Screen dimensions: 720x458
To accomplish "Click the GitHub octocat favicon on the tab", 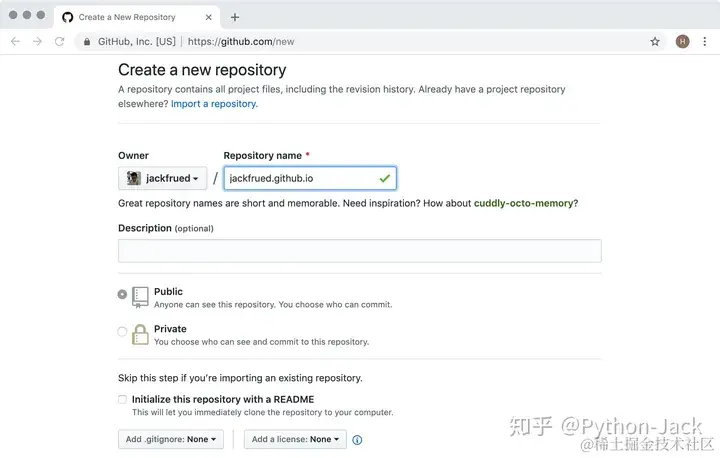I will tap(68, 17).
